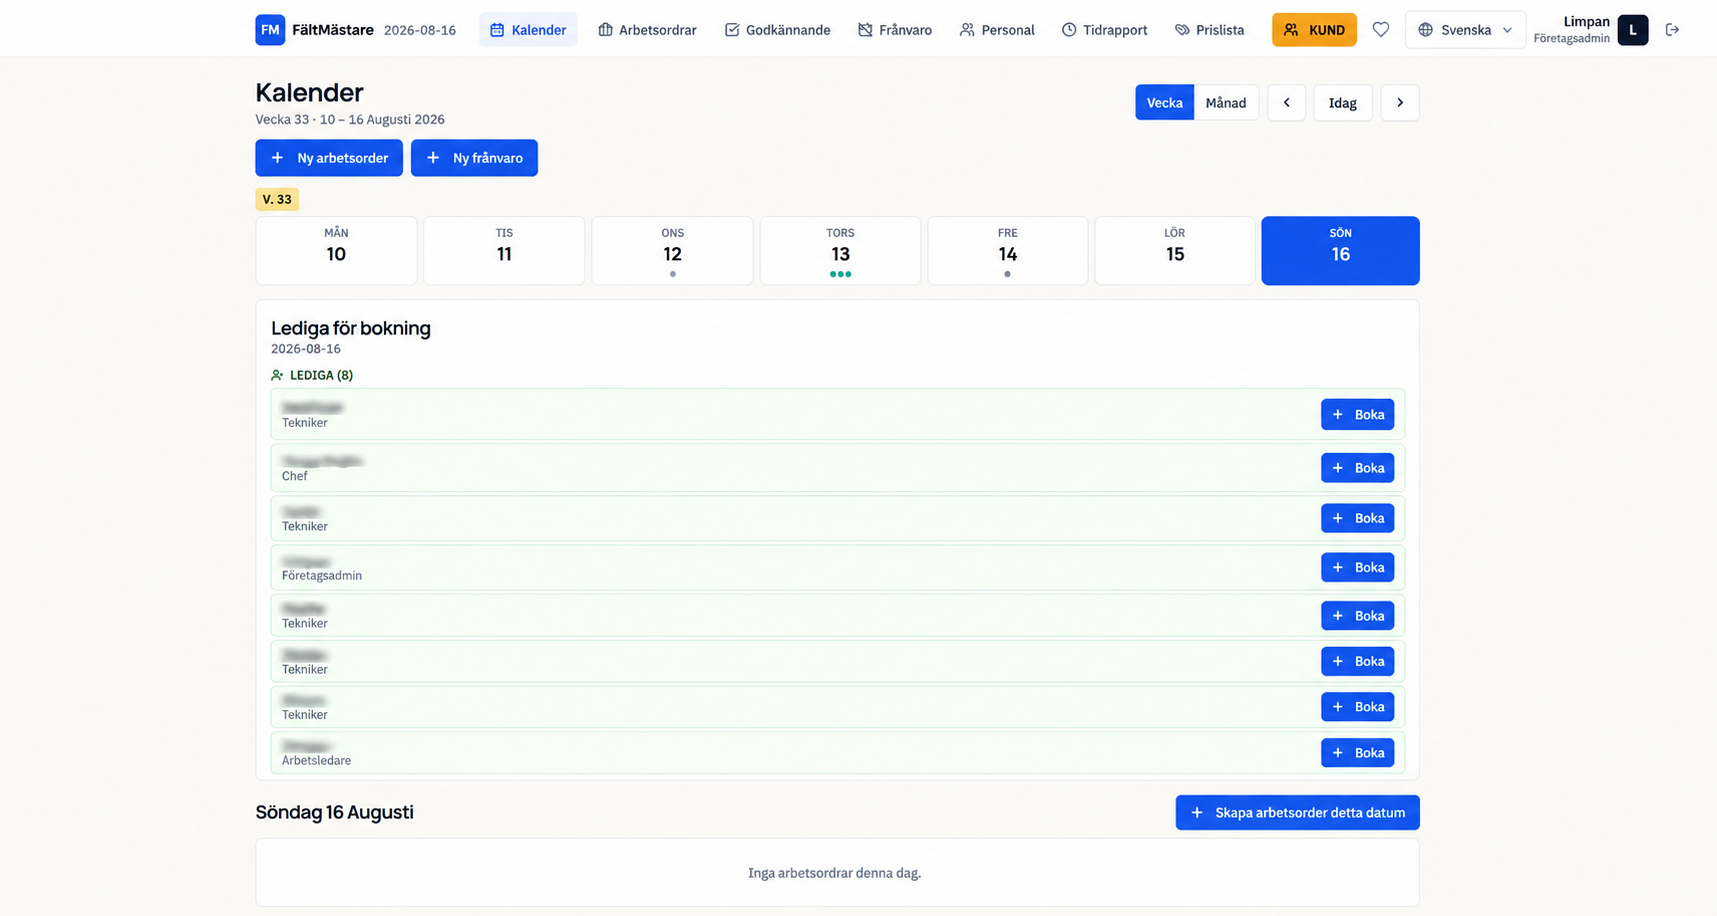Click the L user avatar
Image resolution: width=1717 pixels, height=916 pixels.
coord(1632,30)
